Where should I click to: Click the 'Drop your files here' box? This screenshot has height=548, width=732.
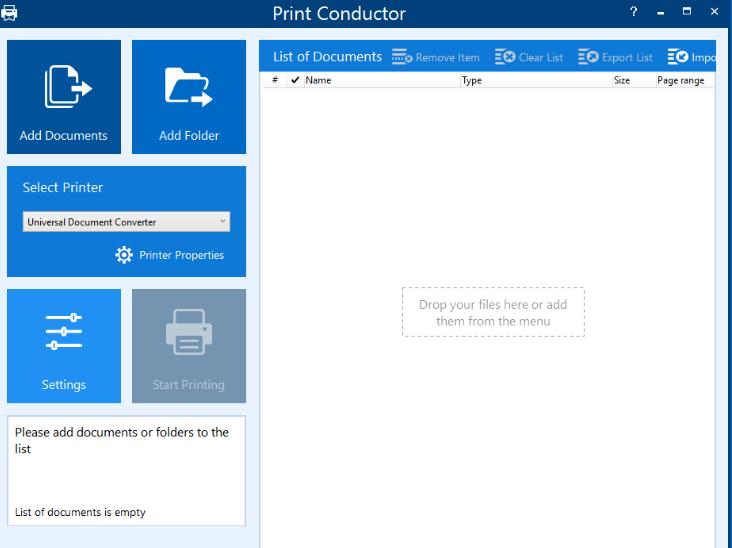(493, 312)
